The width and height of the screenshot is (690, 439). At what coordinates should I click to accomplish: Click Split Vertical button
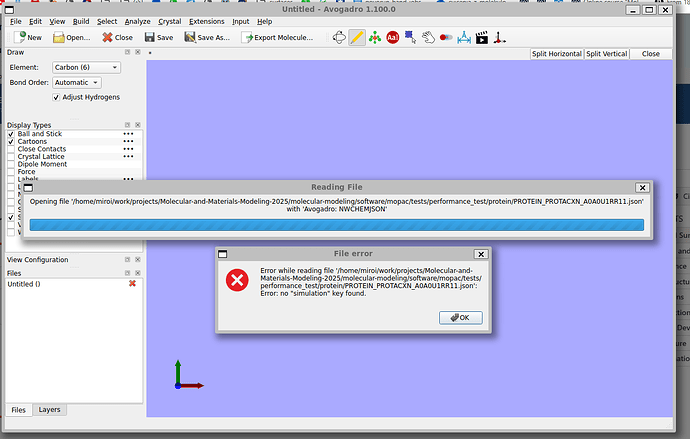click(606, 54)
